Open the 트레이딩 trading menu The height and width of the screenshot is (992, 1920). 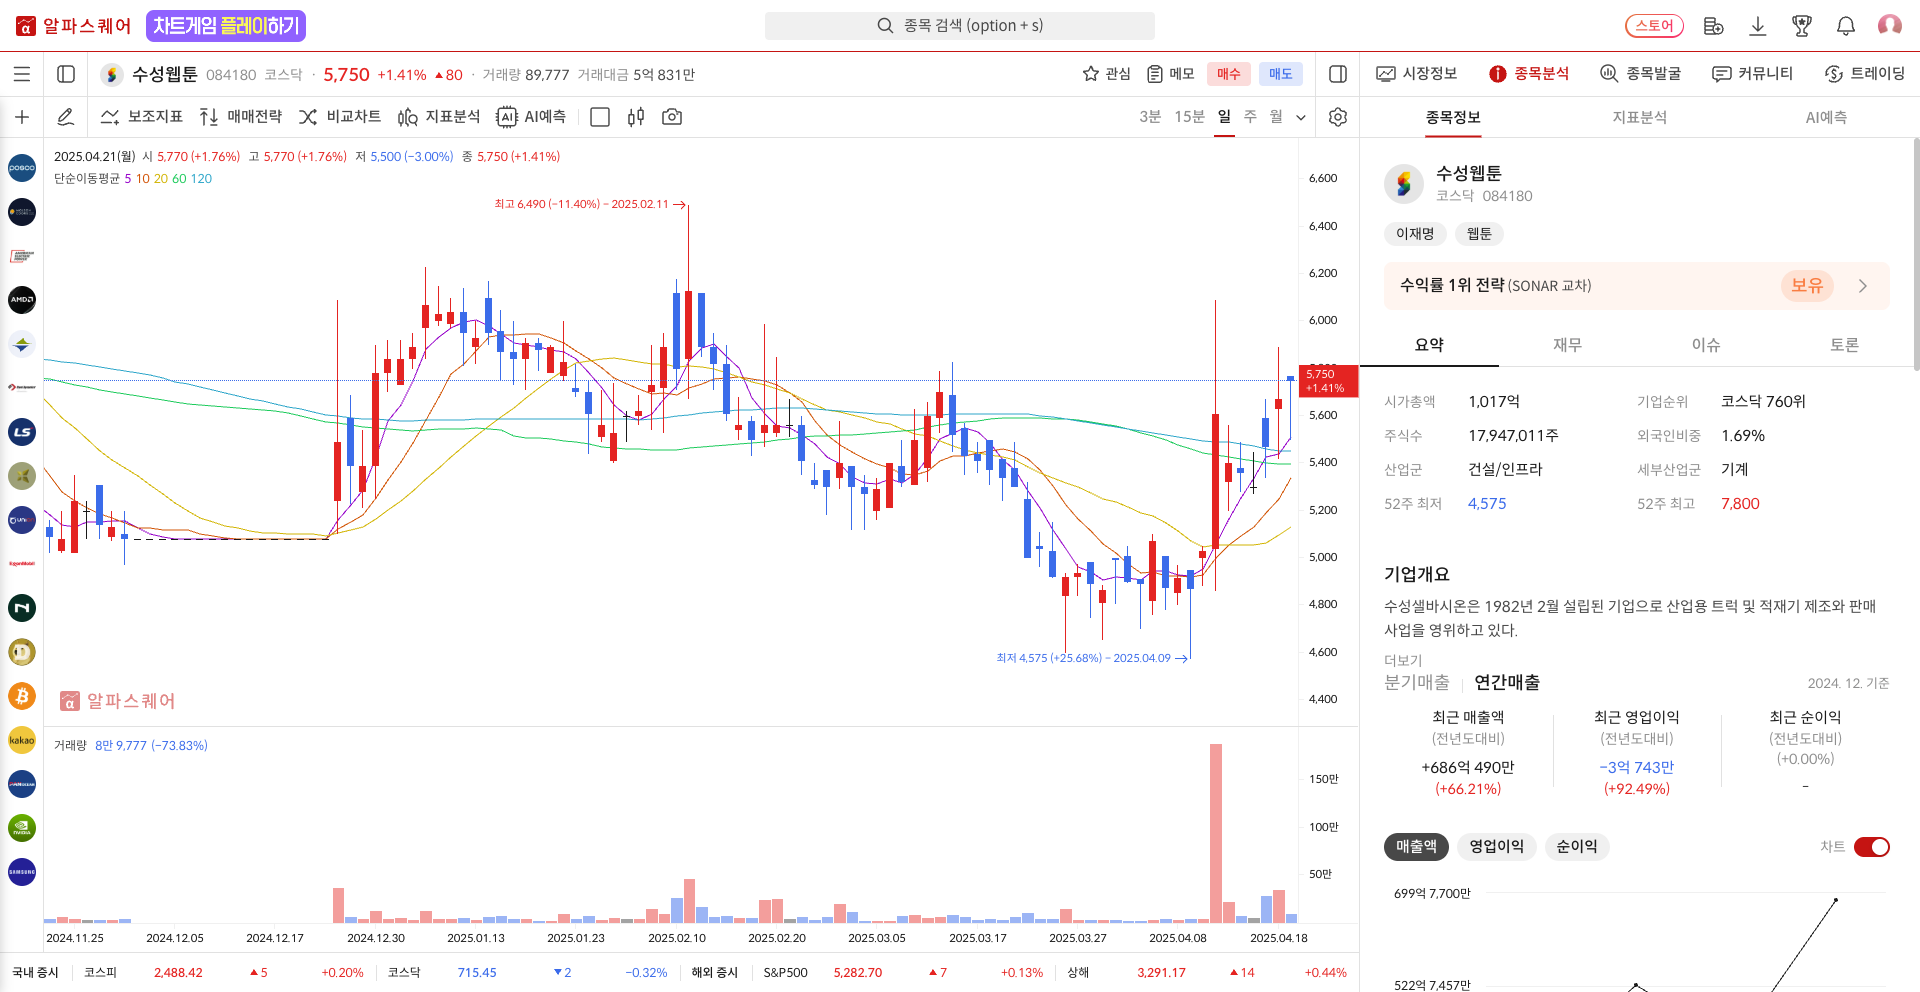coord(1865,74)
